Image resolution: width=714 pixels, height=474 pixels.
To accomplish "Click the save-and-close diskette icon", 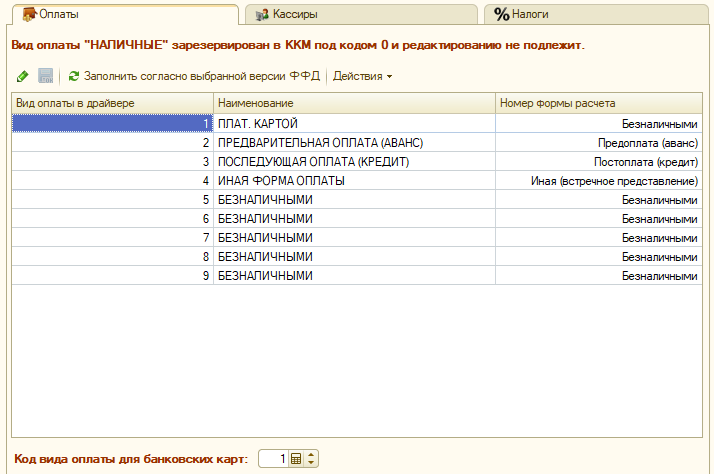I will pyautogui.click(x=46, y=76).
